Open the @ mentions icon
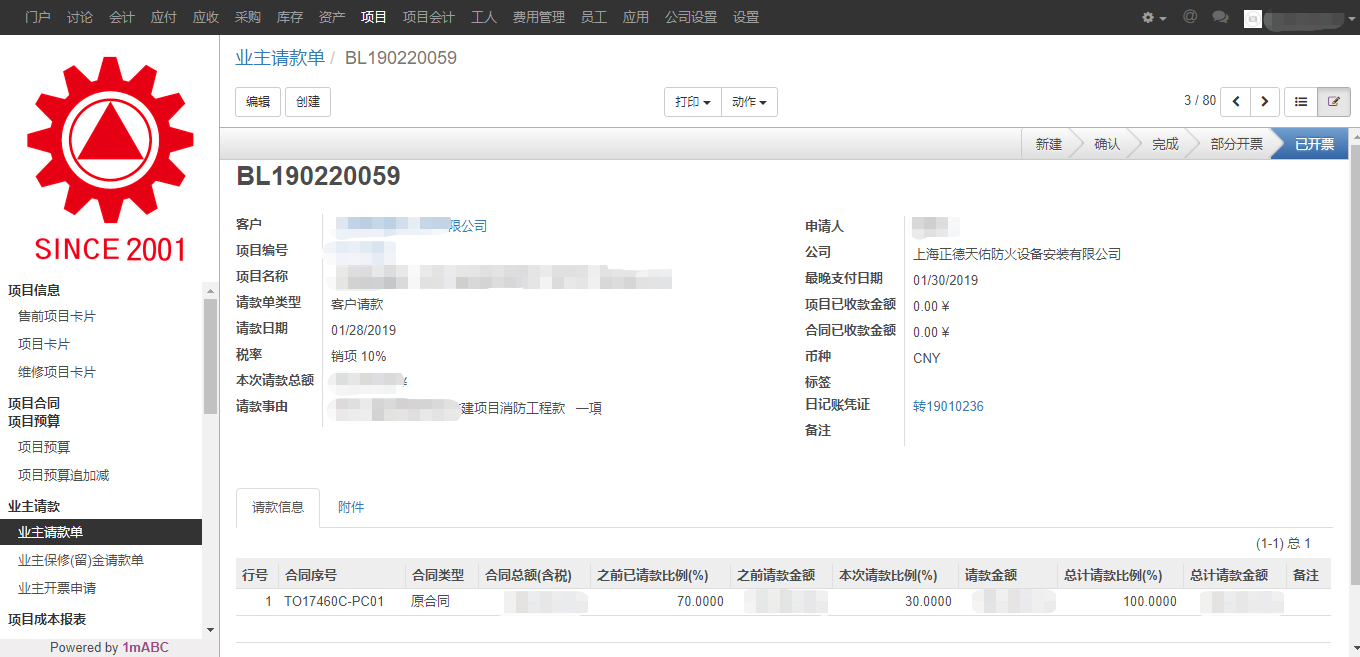 point(1190,17)
